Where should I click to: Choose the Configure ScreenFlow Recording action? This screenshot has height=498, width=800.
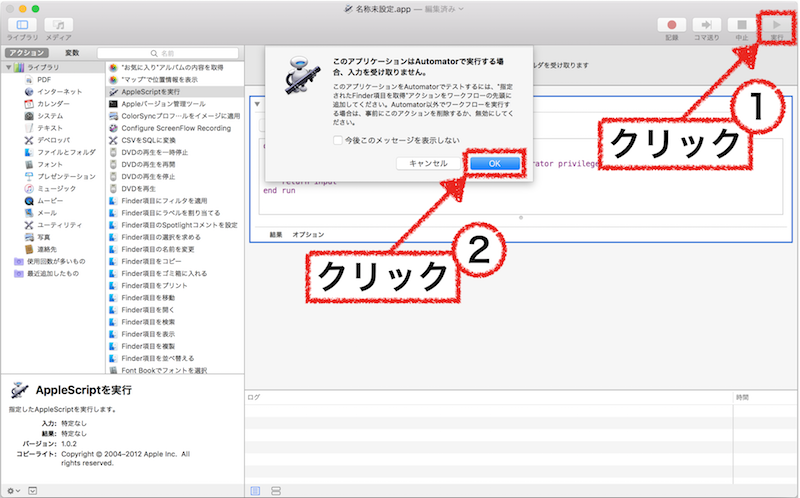click(x=174, y=128)
